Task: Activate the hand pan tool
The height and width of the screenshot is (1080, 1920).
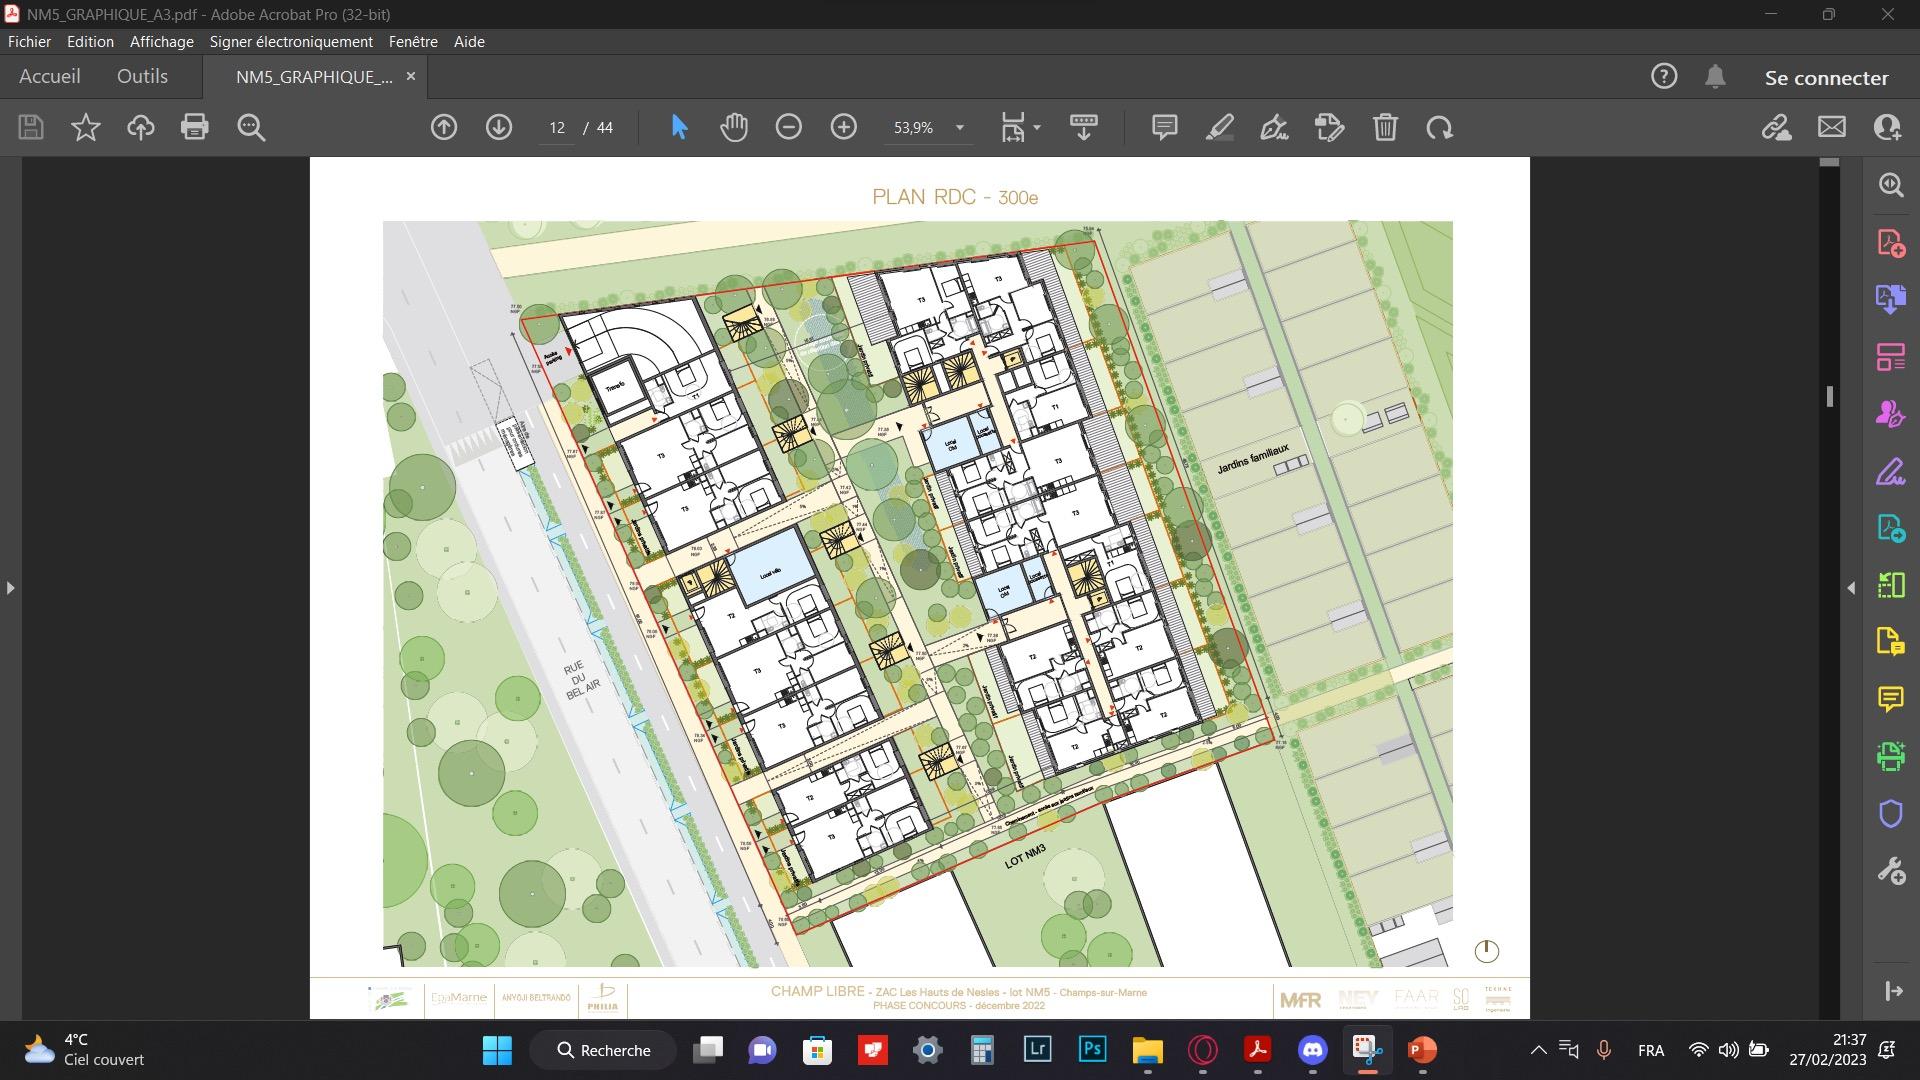Action: tap(734, 127)
